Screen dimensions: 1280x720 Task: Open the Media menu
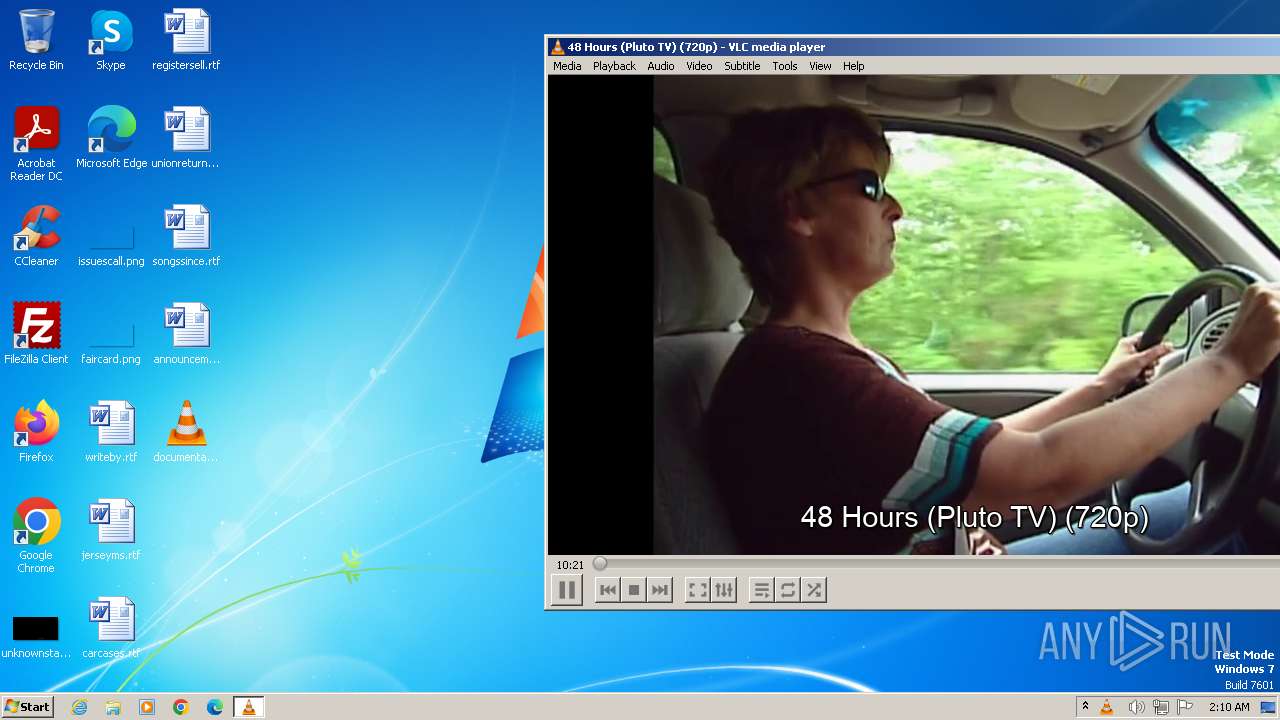click(x=567, y=66)
